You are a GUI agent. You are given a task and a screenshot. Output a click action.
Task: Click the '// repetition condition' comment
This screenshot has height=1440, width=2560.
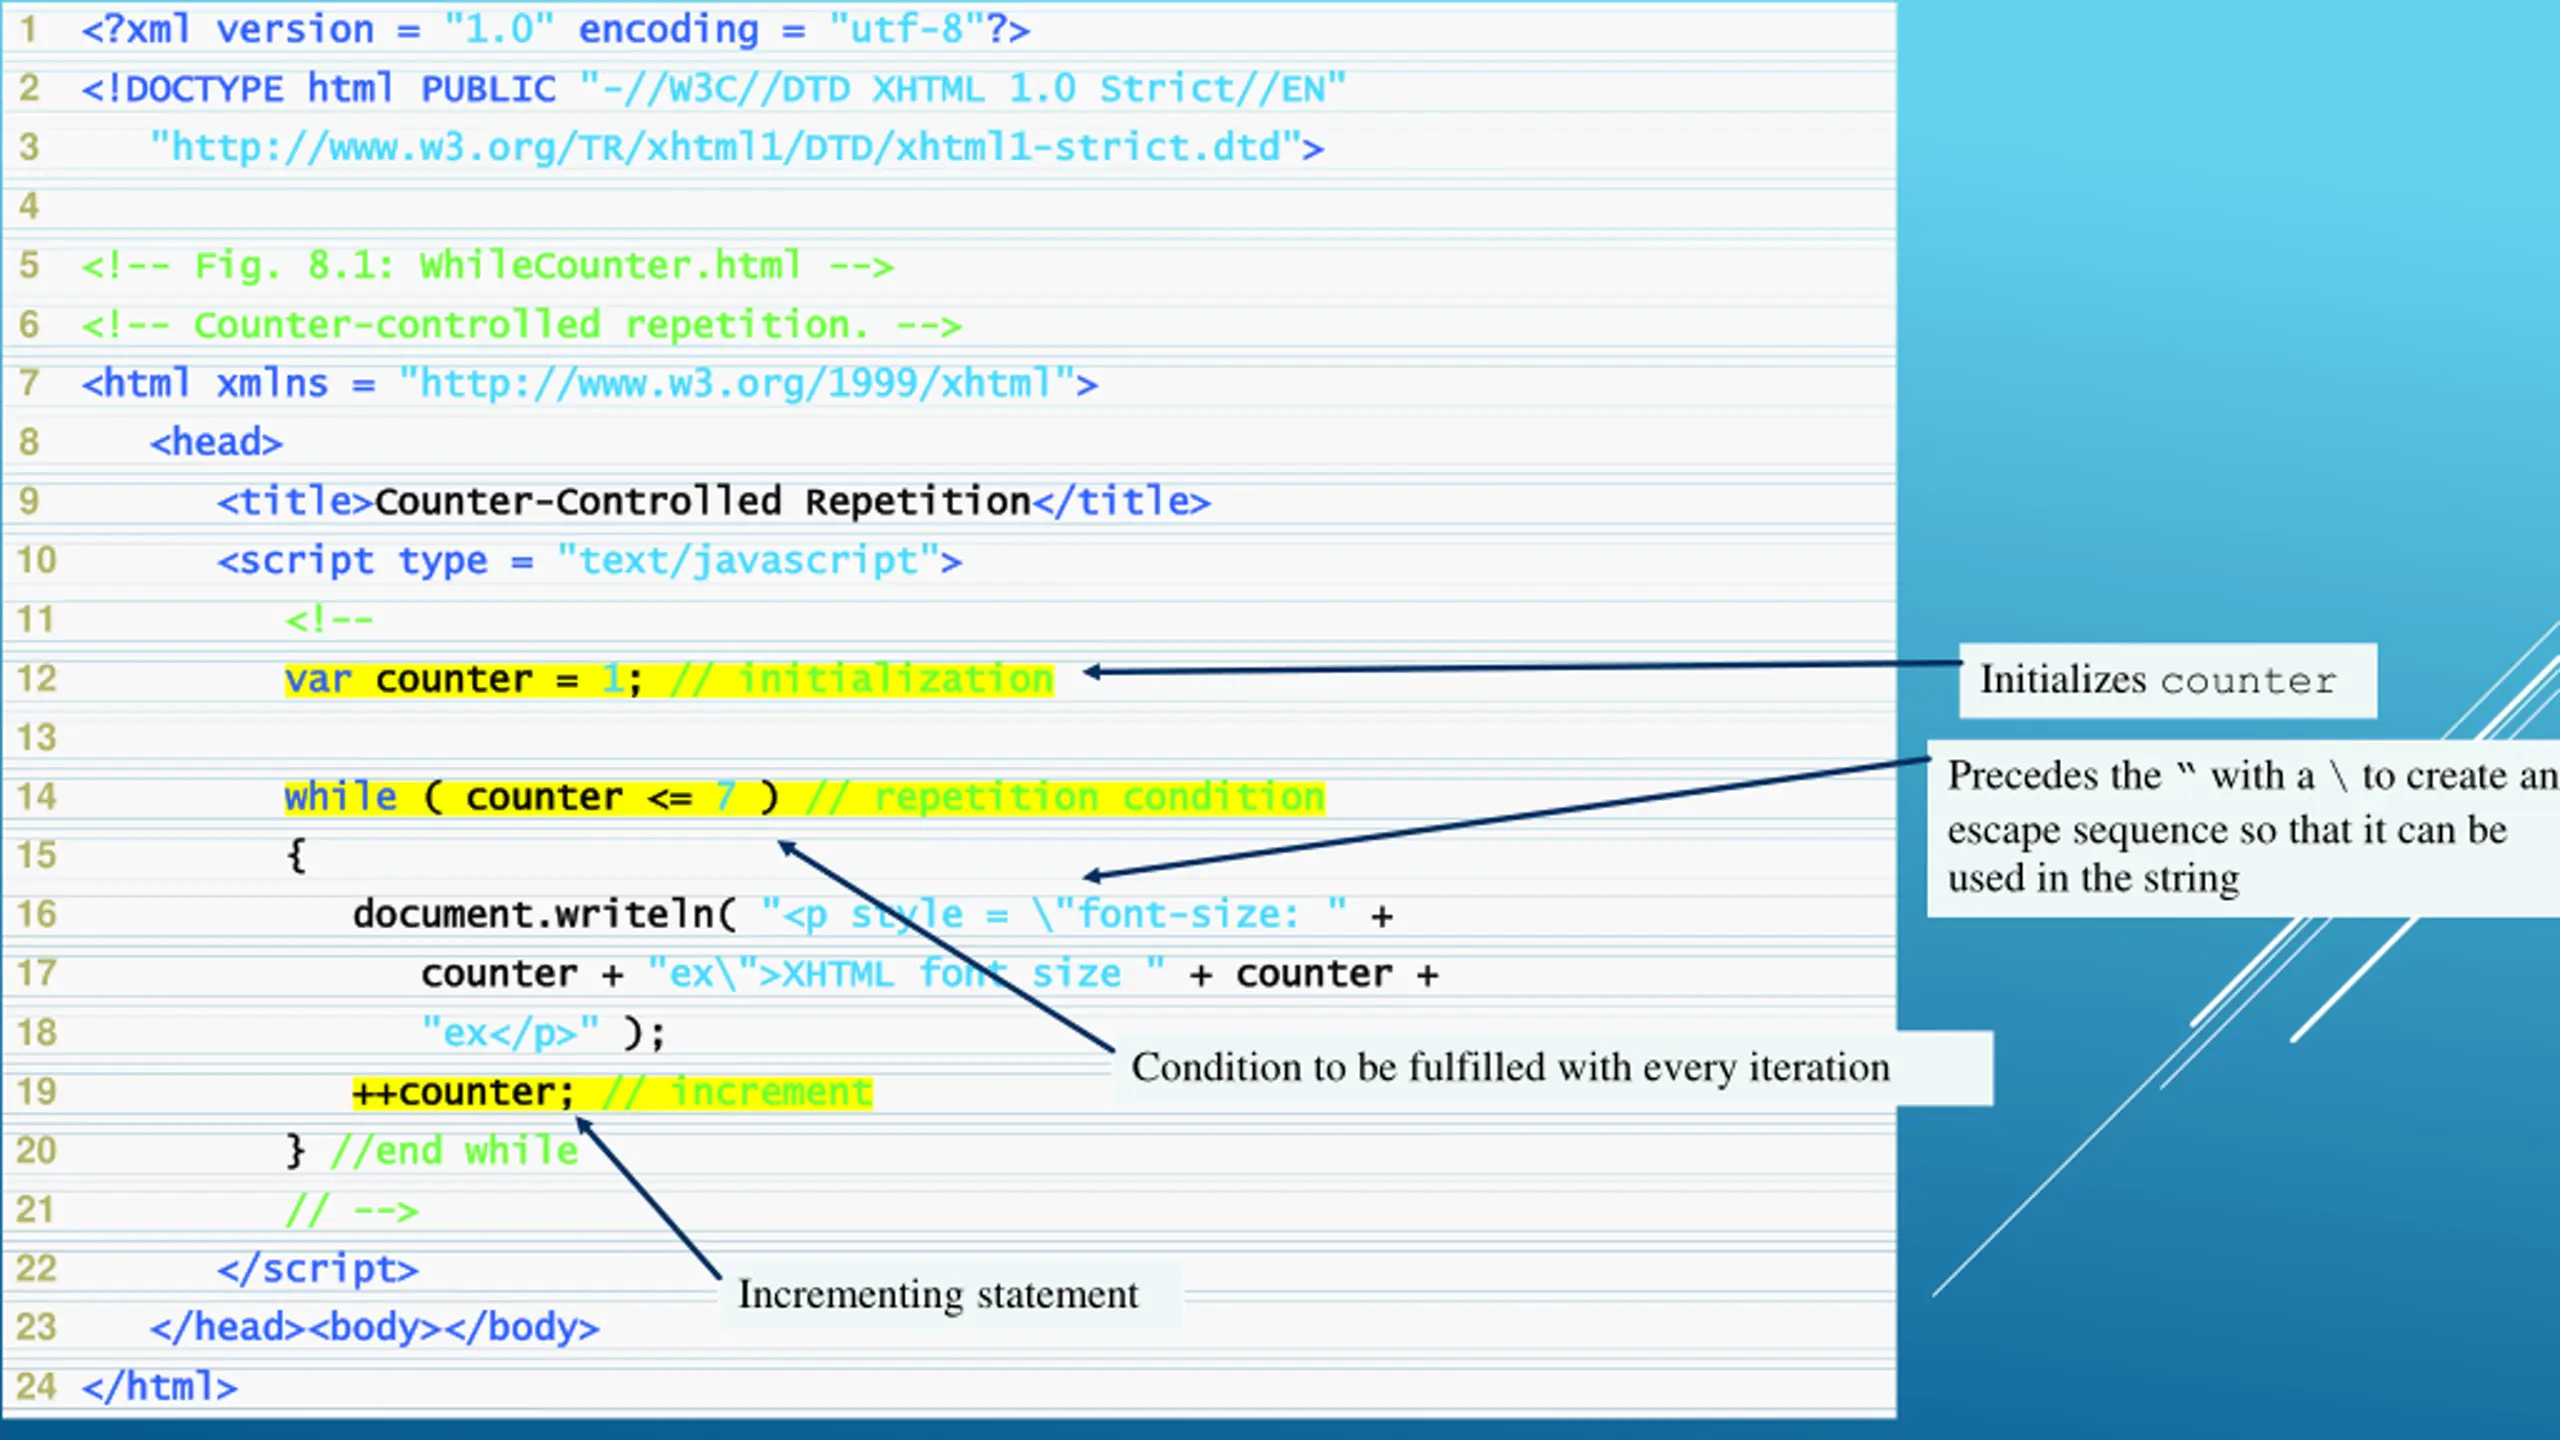(1066, 797)
